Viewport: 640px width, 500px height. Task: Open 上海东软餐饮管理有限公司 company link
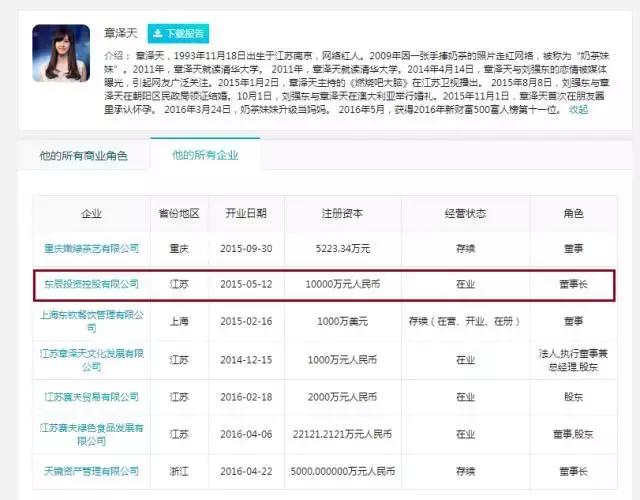[91, 321]
